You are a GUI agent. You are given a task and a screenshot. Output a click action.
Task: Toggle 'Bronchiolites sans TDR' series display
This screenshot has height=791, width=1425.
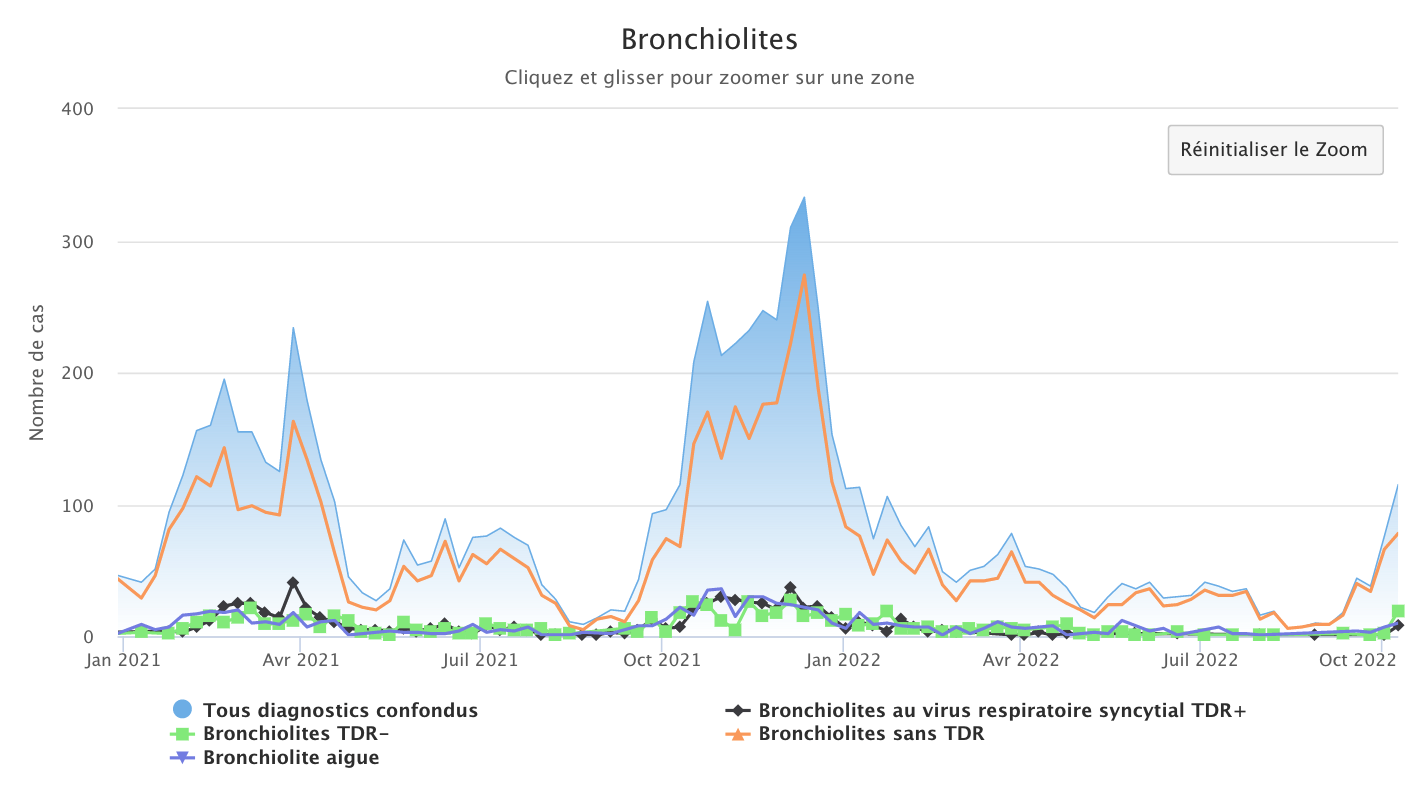870,733
